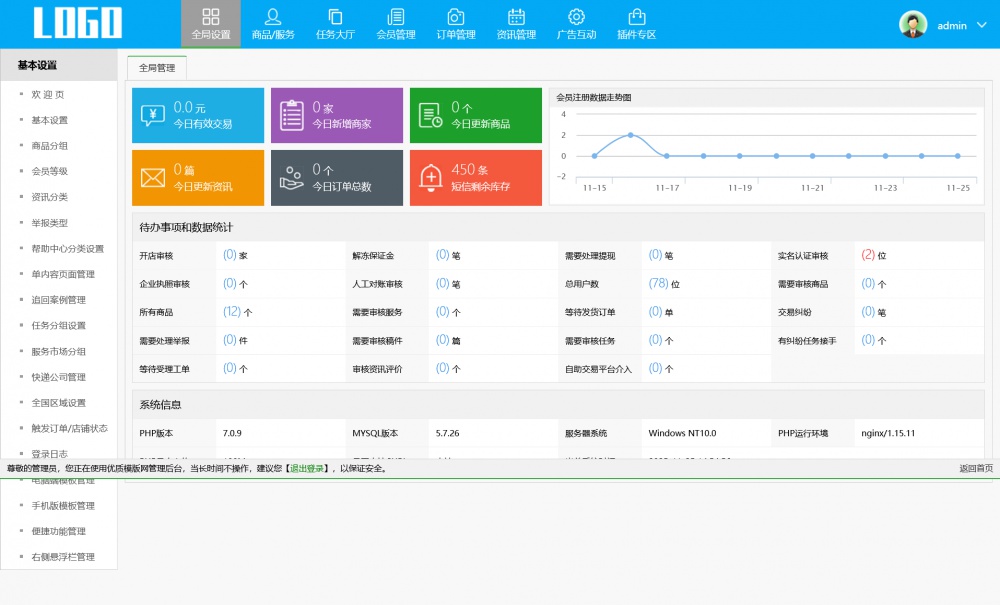Image resolution: width=1000 pixels, height=605 pixels.
Task: Open the 插件专区 shopping bag icon
Action: point(636,17)
